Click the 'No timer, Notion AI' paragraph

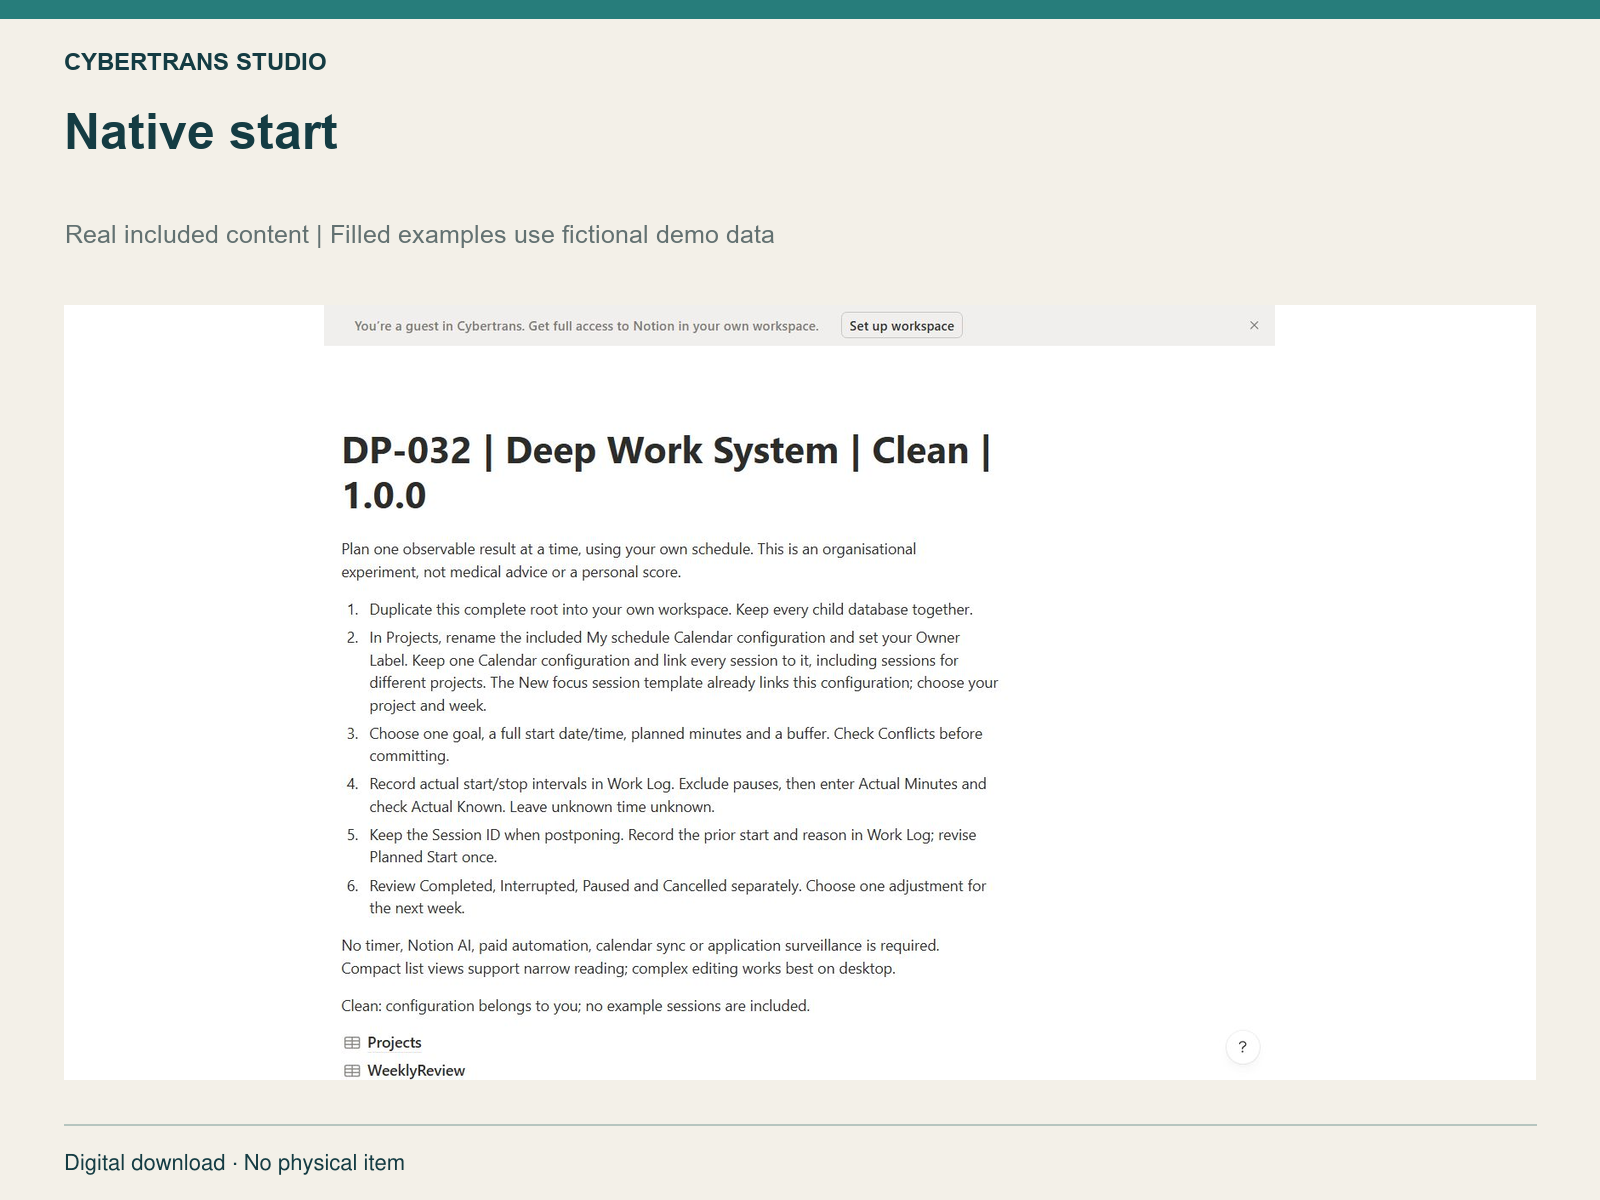pos(640,956)
